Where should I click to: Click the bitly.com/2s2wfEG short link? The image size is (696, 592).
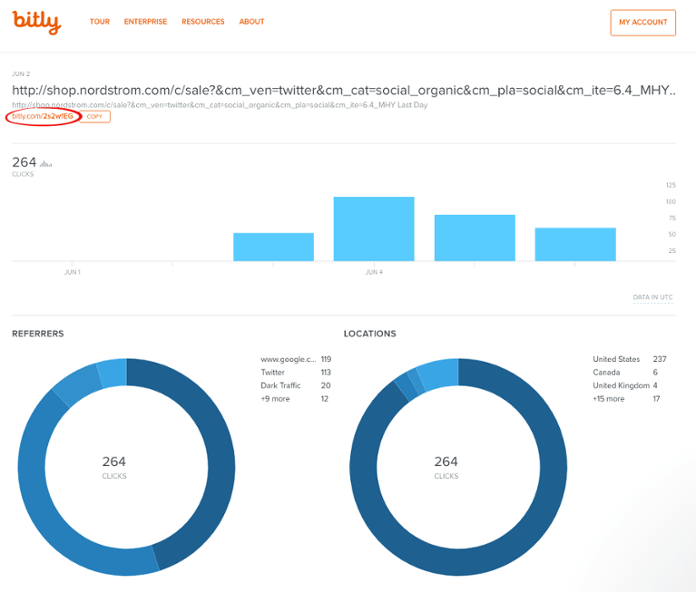click(43, 116)
